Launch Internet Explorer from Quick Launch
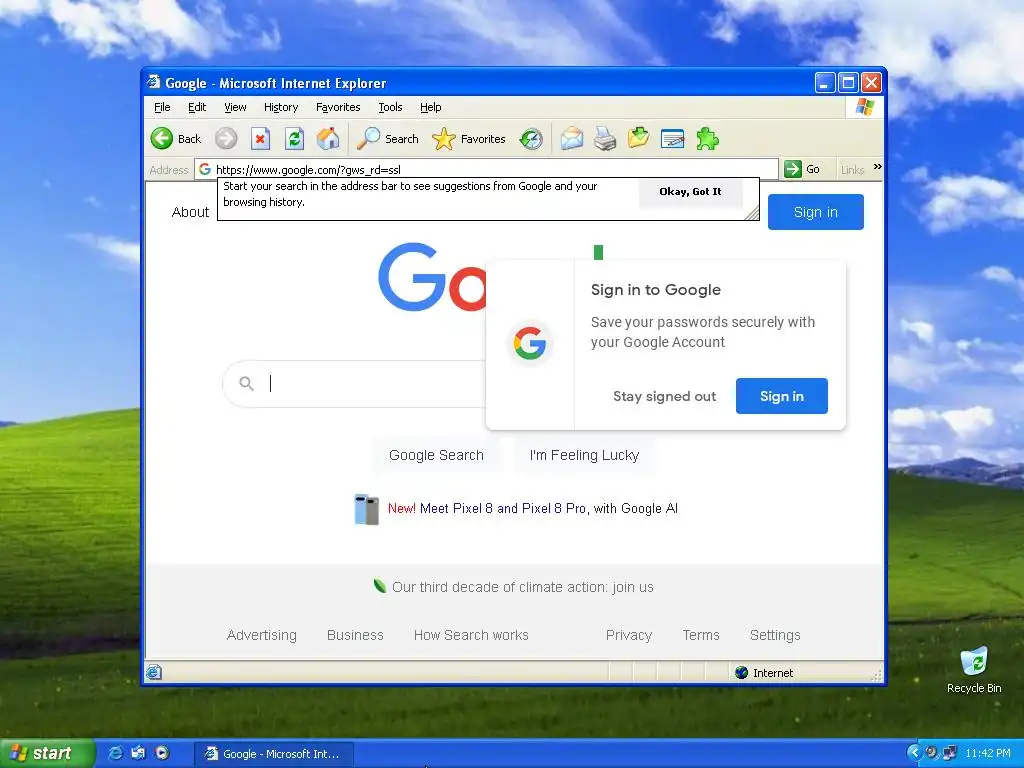This screenshot has width=1024, height=768. click(115, 753)
